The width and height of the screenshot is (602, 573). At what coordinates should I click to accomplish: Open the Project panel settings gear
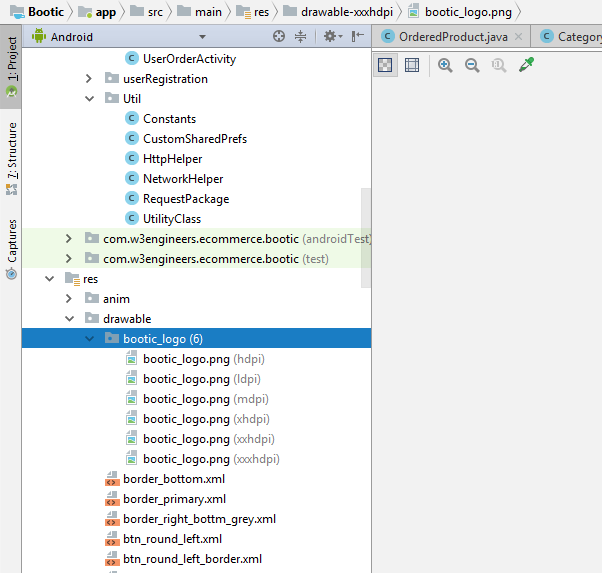328,36
